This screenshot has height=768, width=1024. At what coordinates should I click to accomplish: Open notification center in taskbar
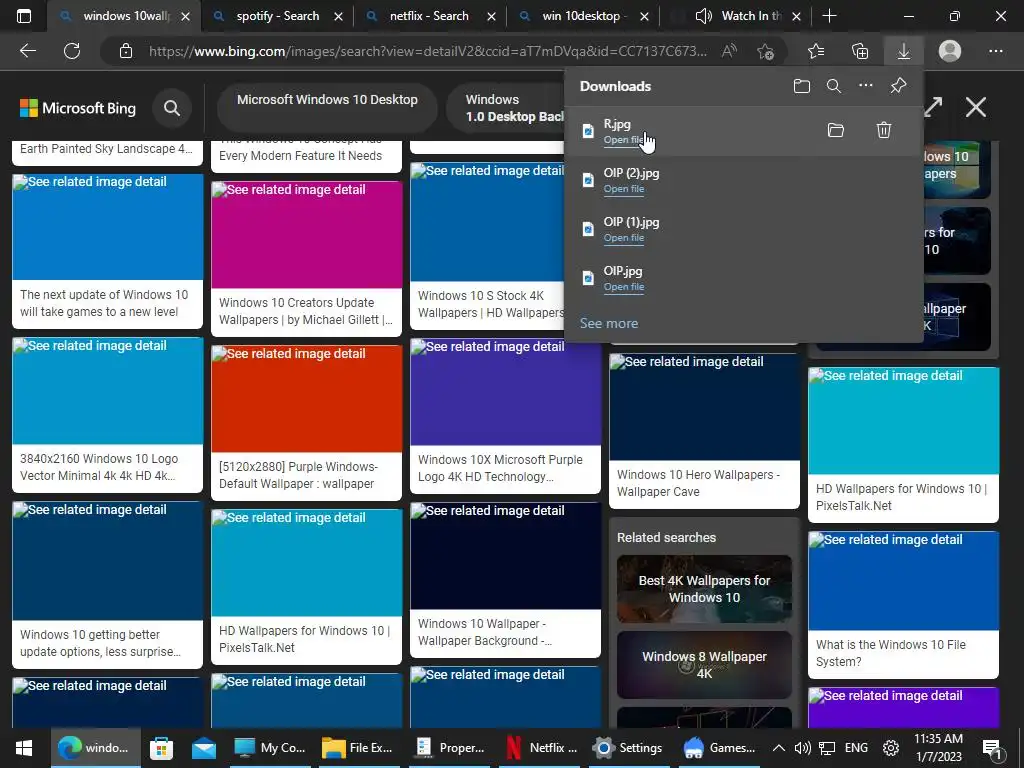[x=992, y=749]
